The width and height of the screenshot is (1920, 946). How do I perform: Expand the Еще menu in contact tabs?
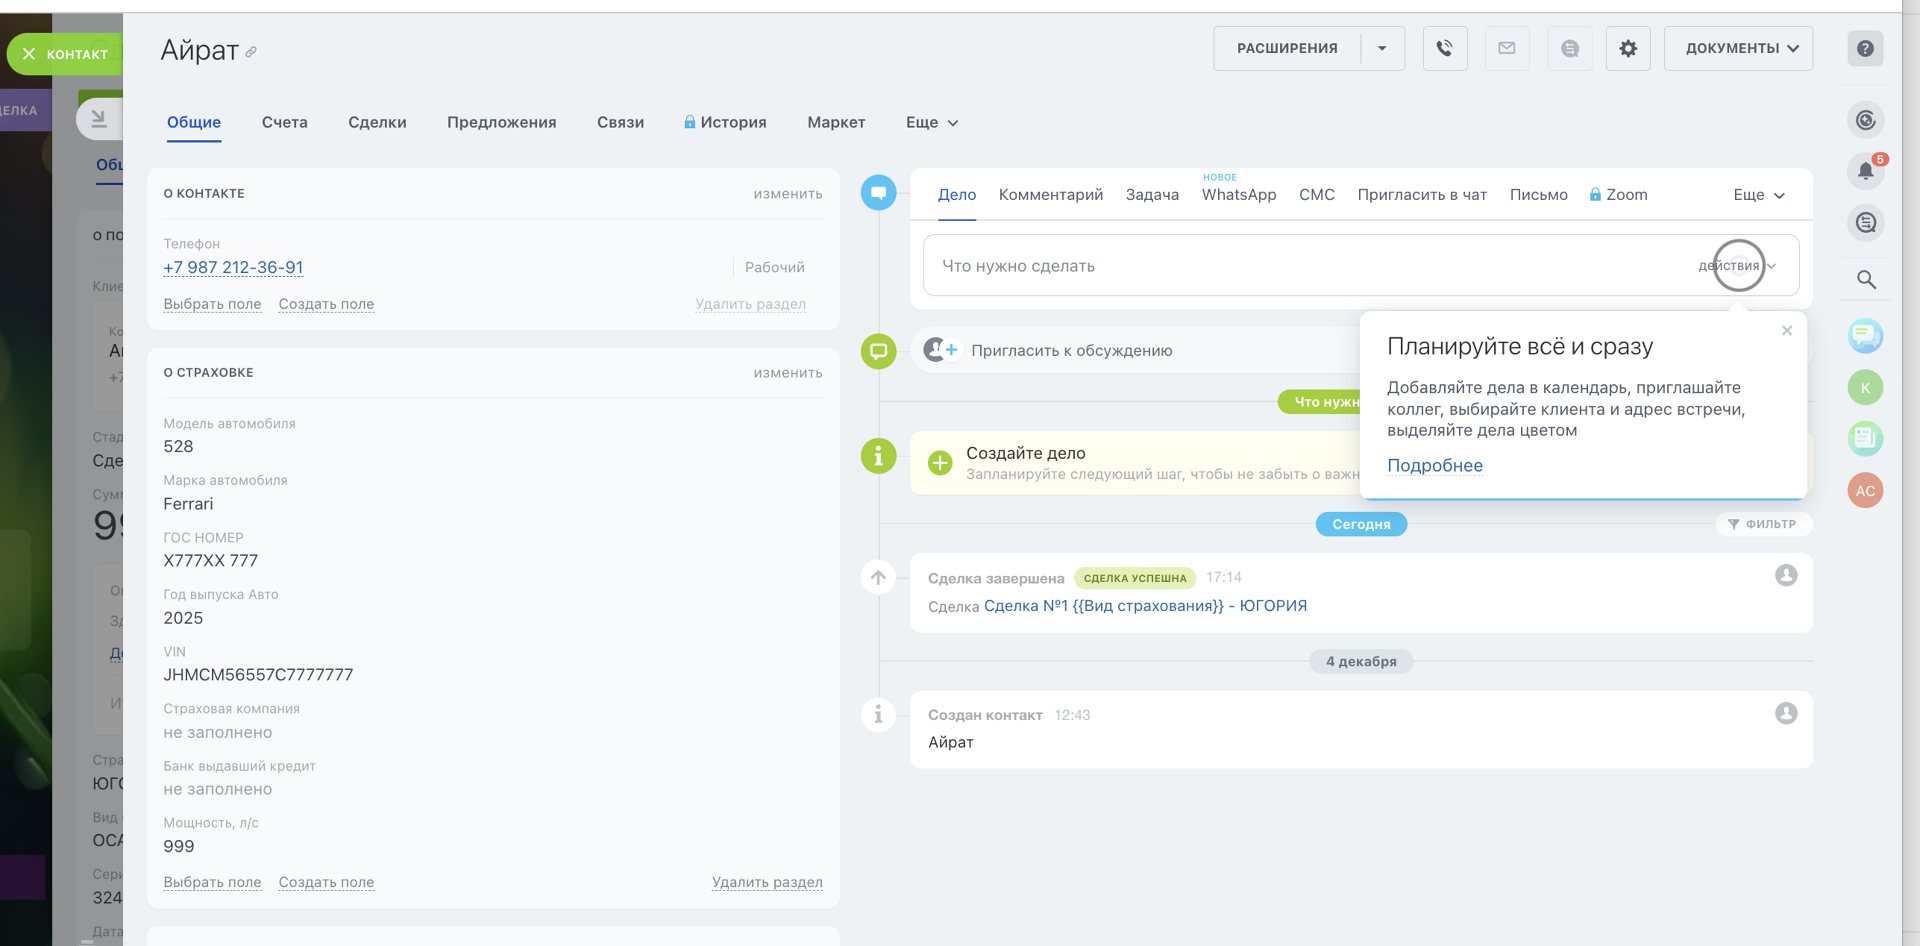point(931,122)
